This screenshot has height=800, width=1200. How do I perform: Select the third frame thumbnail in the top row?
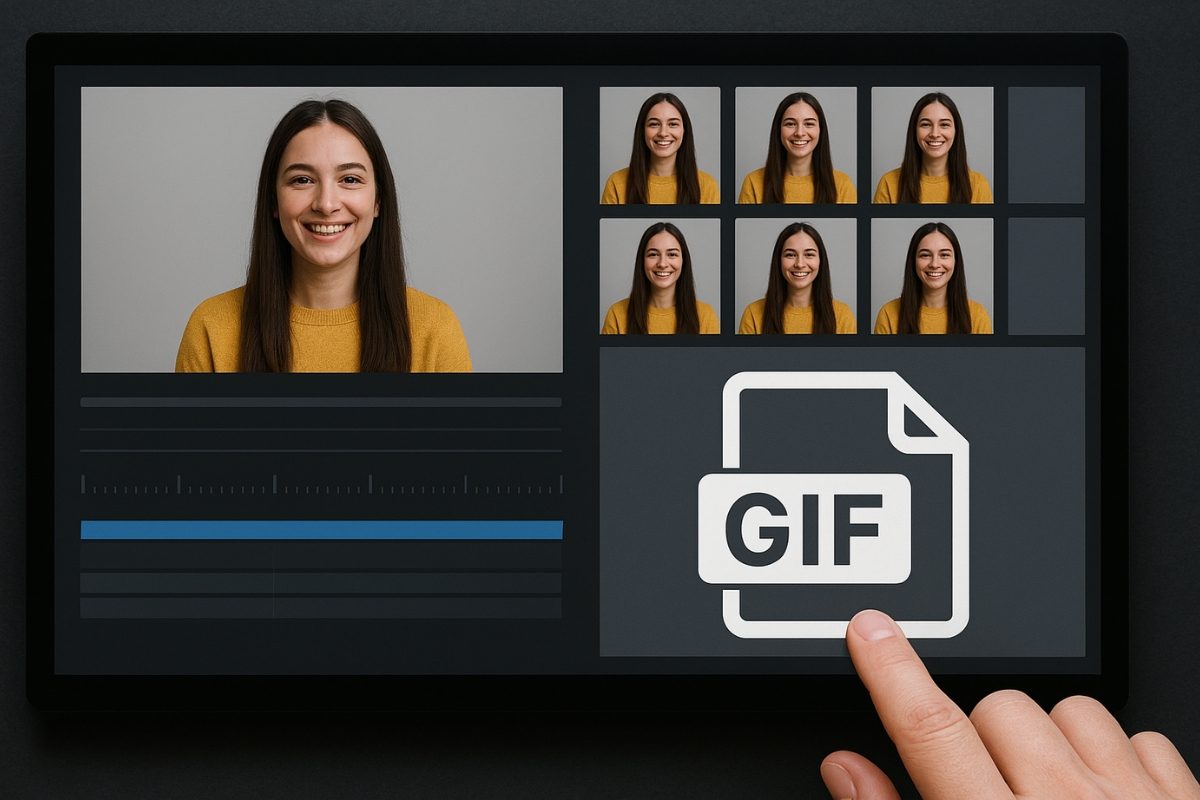tap(931, 144)
